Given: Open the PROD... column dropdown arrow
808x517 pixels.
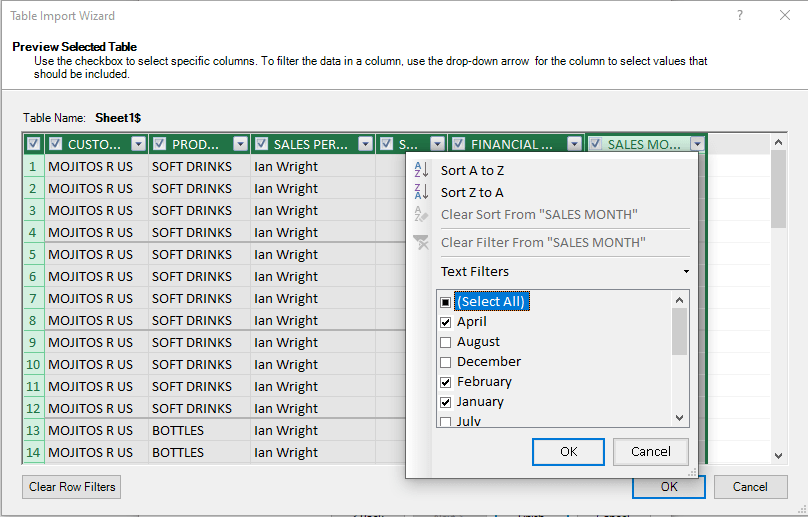Looking at the screenshot, I should pos(240,144).
